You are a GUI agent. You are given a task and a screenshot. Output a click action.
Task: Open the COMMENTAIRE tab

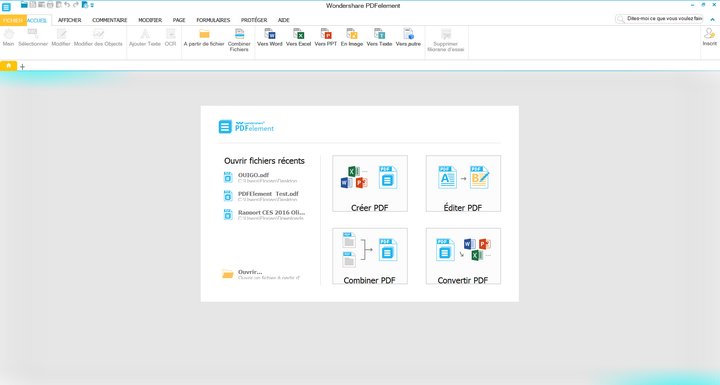[110, 20]
